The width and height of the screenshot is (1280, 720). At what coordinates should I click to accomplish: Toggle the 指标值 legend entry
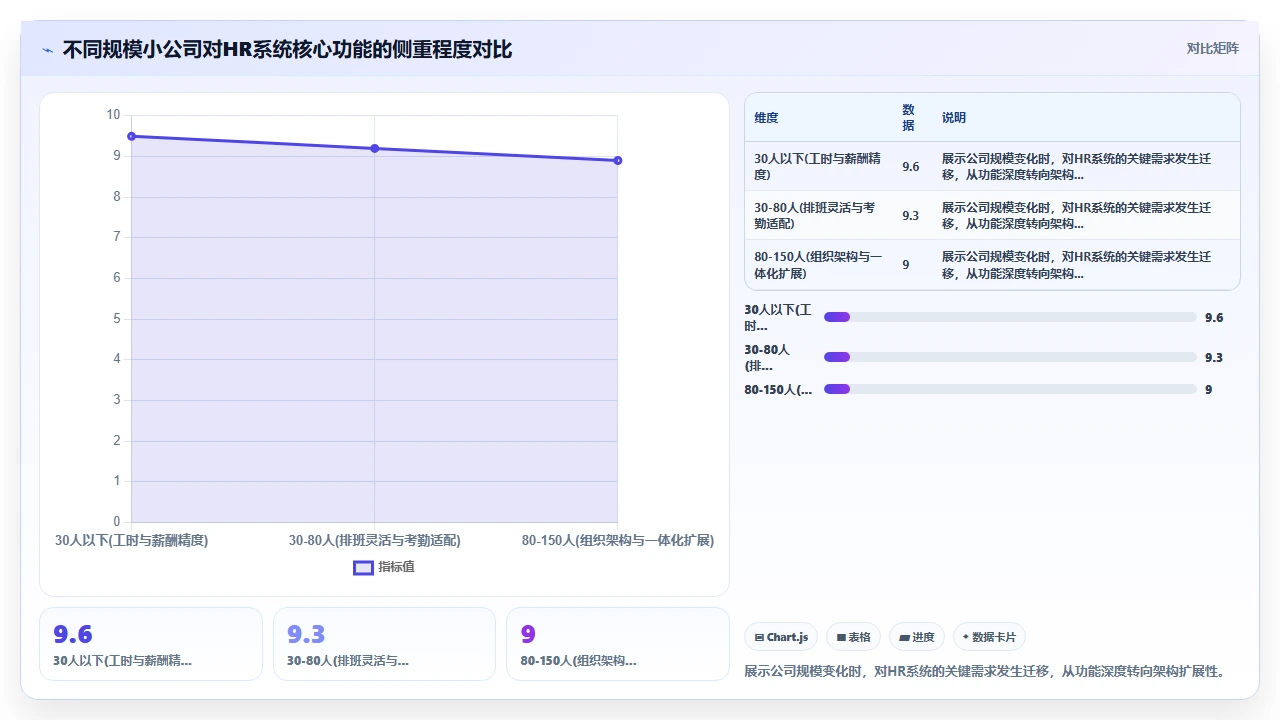[384, 567]
